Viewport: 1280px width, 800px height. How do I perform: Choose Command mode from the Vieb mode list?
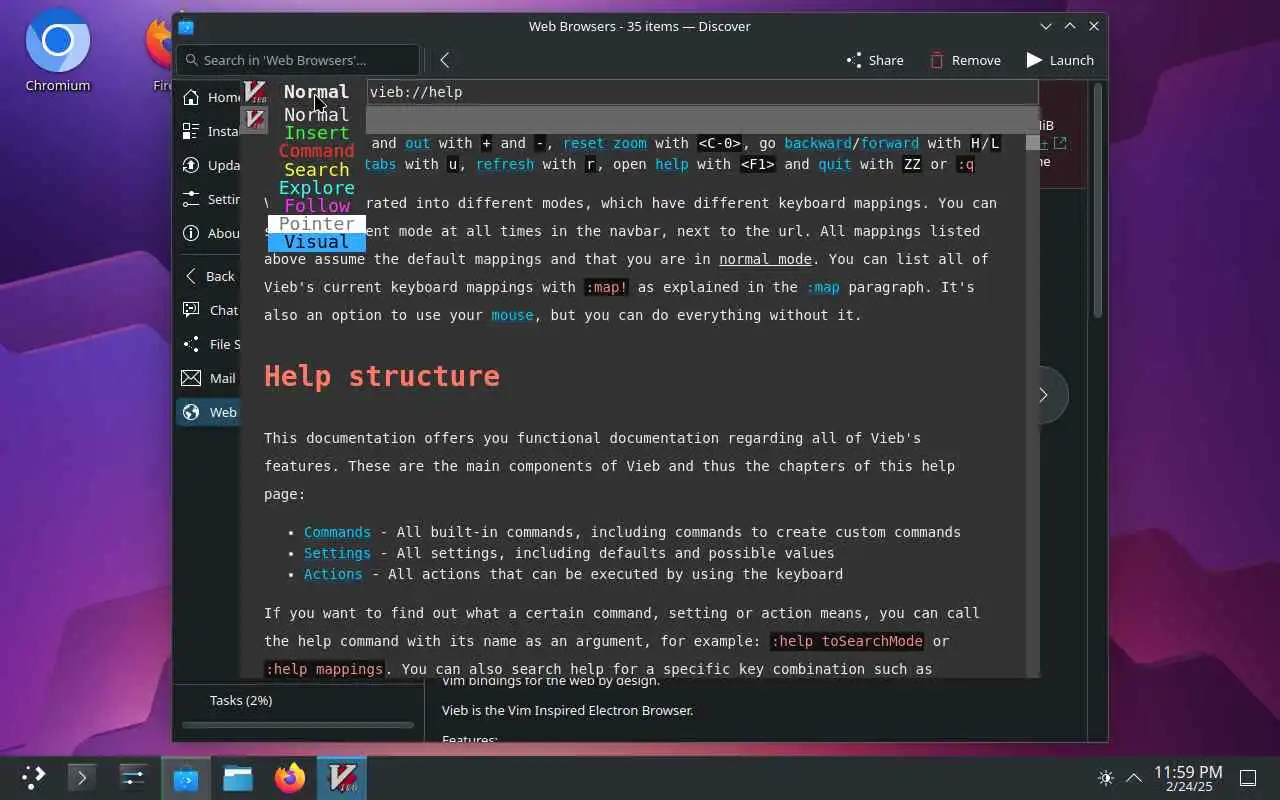pyautogui.click(x=316, y=151)
